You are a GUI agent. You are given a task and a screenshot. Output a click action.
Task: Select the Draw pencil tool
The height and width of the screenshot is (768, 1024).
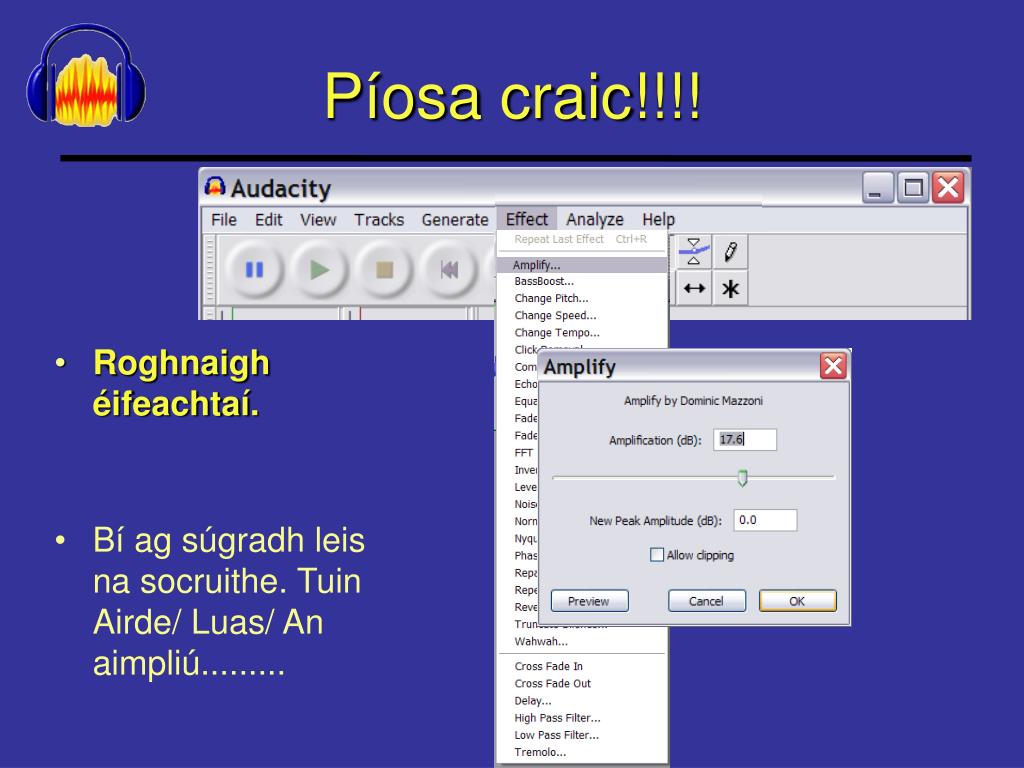(730, 251)
